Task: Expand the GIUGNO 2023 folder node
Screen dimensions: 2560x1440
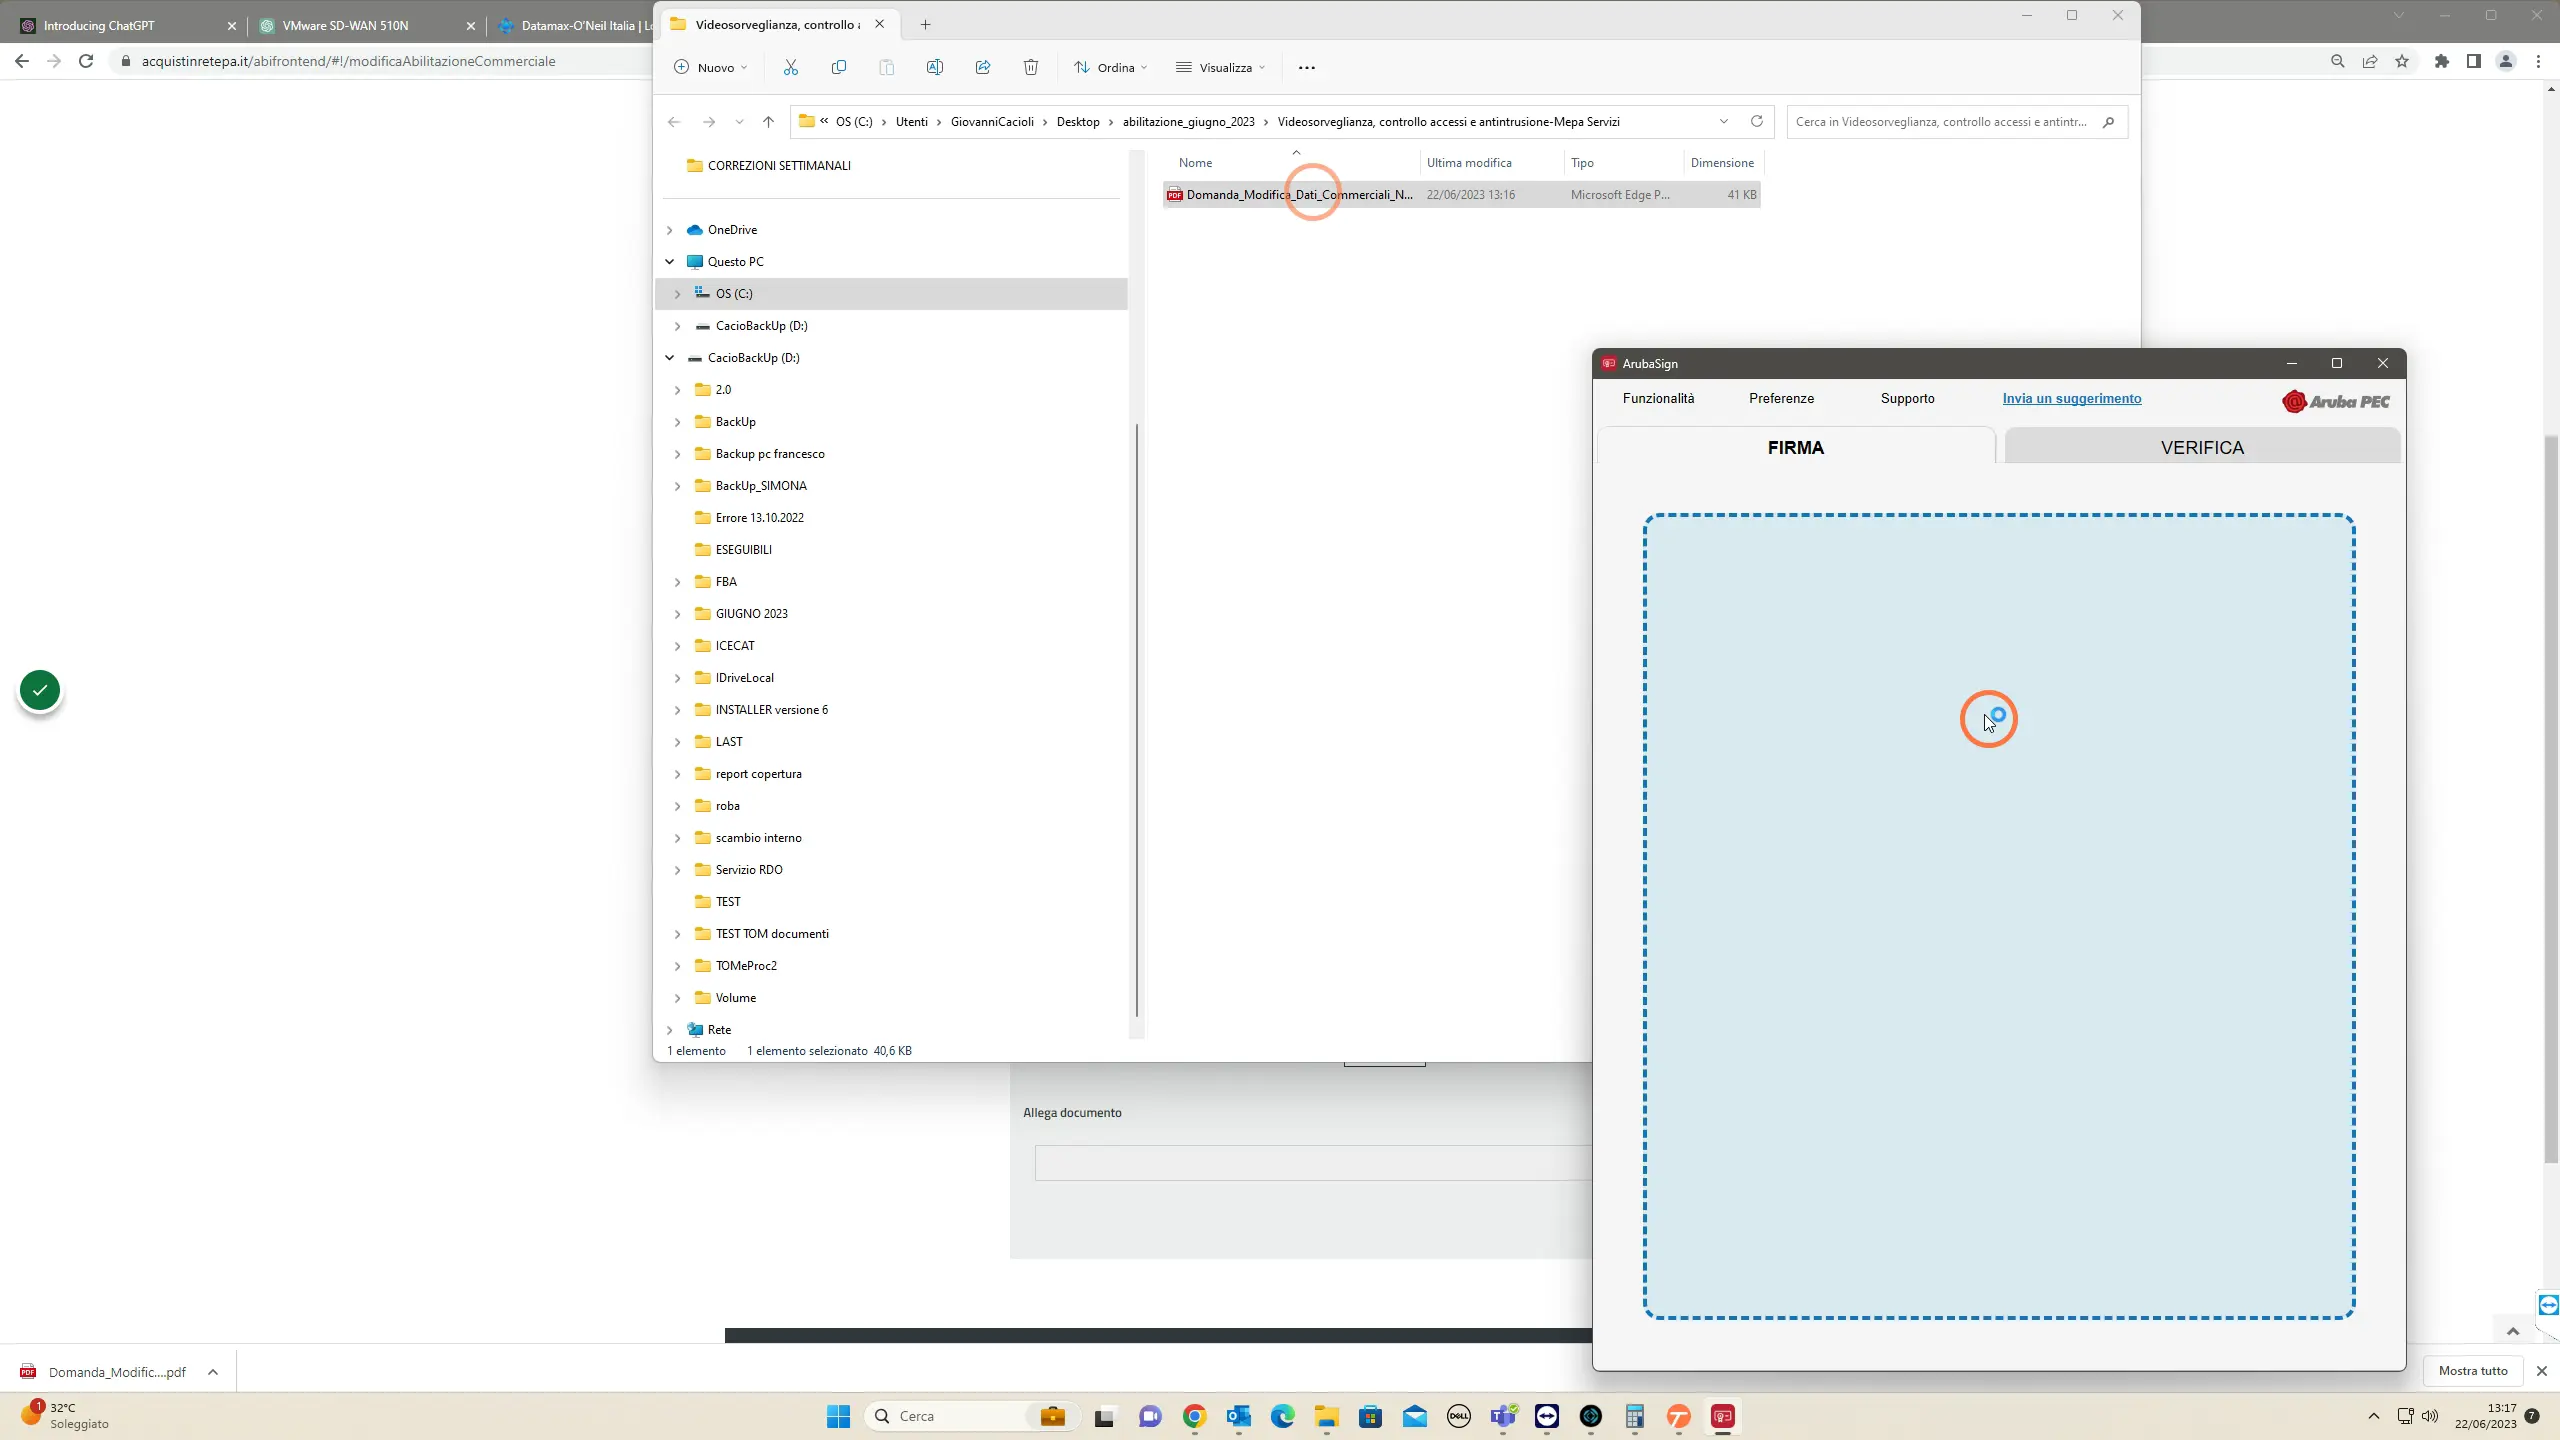Action: coord(678,614)
